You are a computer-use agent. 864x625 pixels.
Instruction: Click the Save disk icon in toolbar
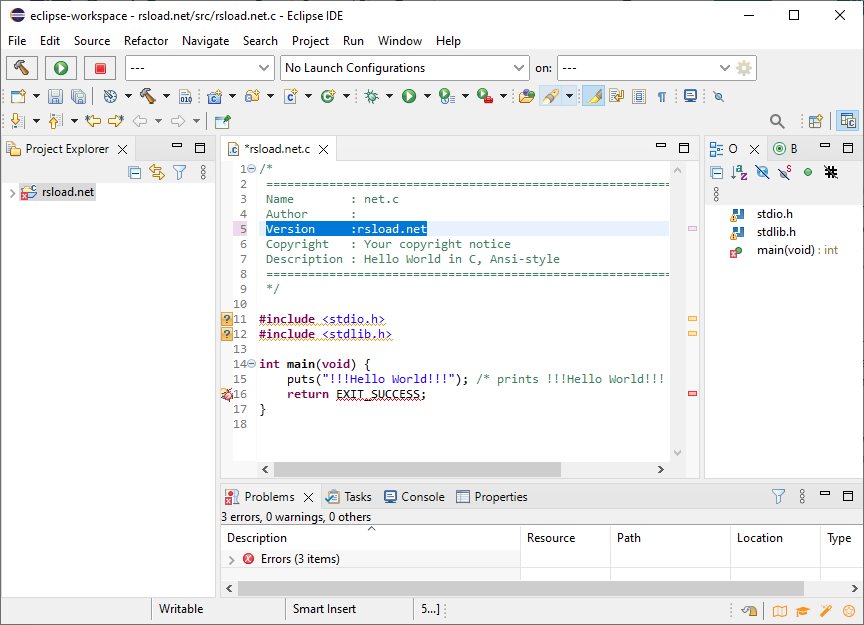(x=55, y=96)
